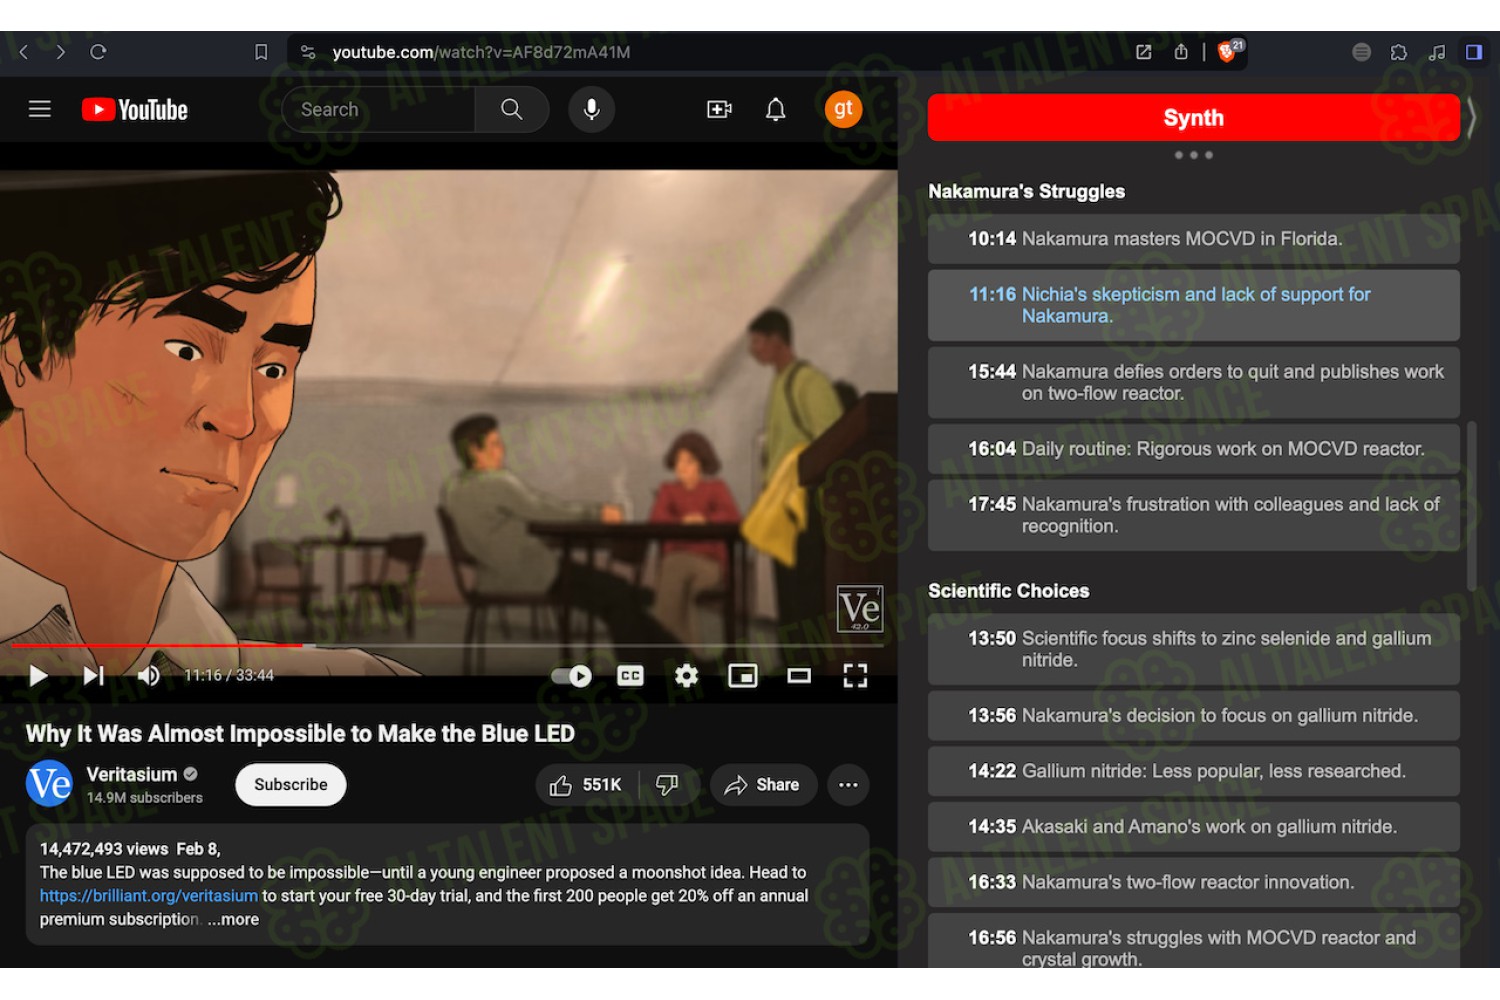Click the youtube.com address bar URL
Image resolution: width=1500 pixels, height=1000 pixels.
pos(481,52)
